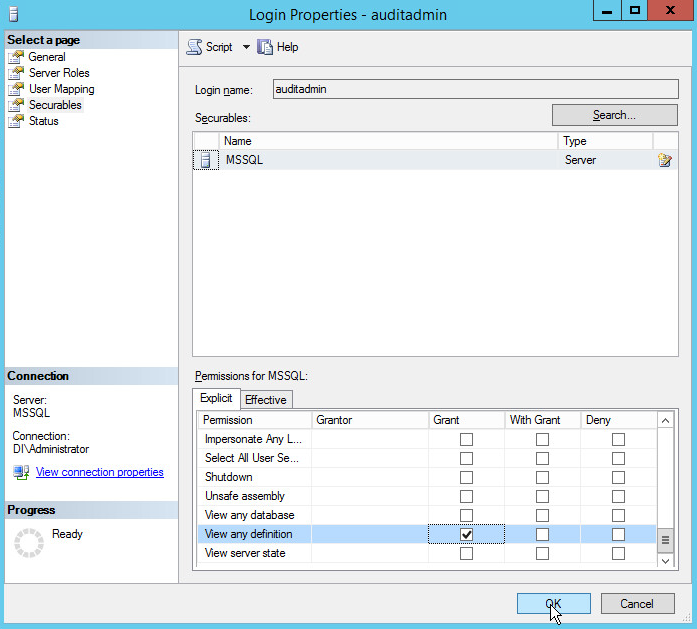Click the Status page icon
Viewport: 697px width, 629px height.
[16, 121]
